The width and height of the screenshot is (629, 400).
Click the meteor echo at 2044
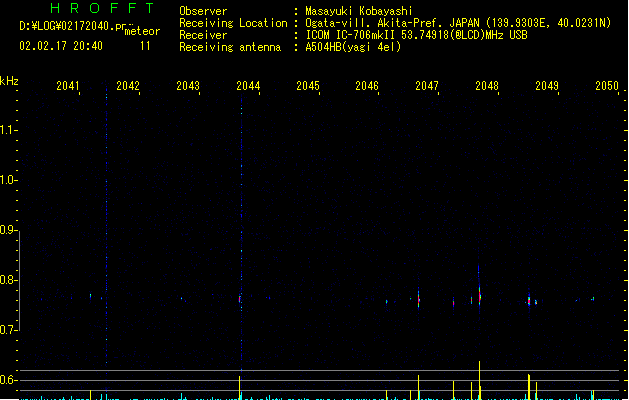click(240, 299)
